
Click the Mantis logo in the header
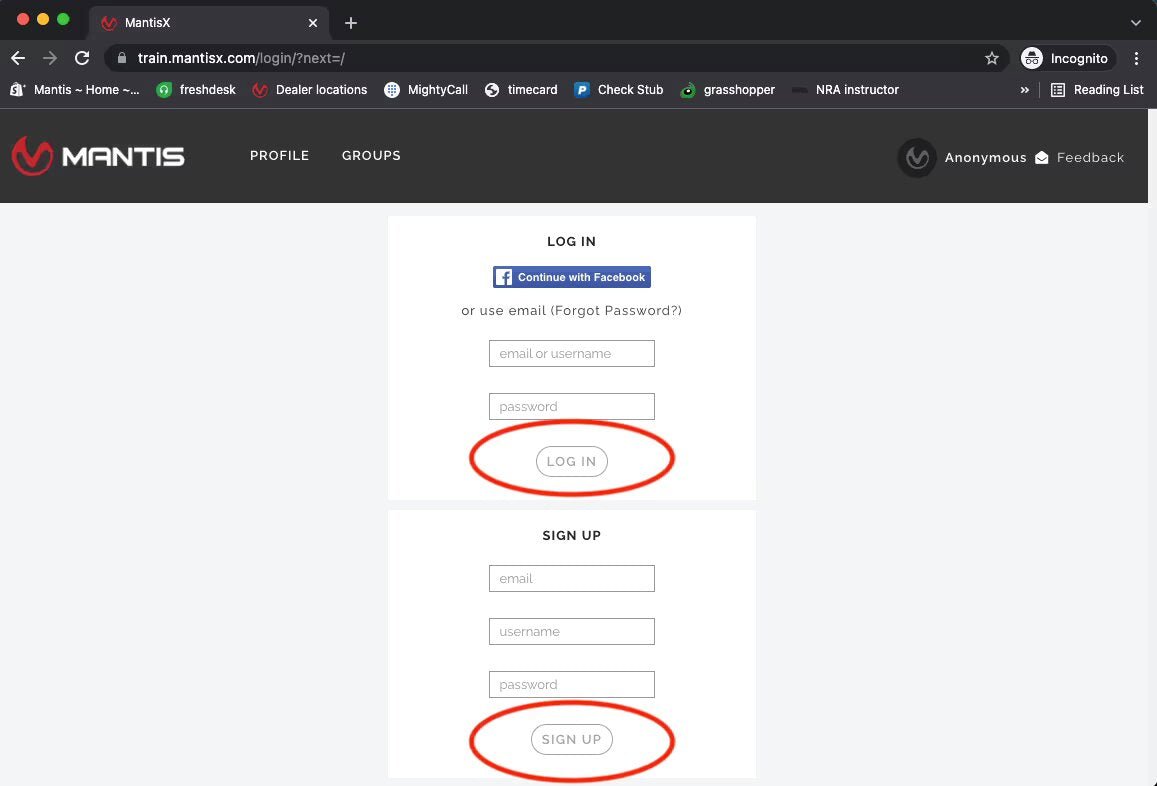coord(98,156)
